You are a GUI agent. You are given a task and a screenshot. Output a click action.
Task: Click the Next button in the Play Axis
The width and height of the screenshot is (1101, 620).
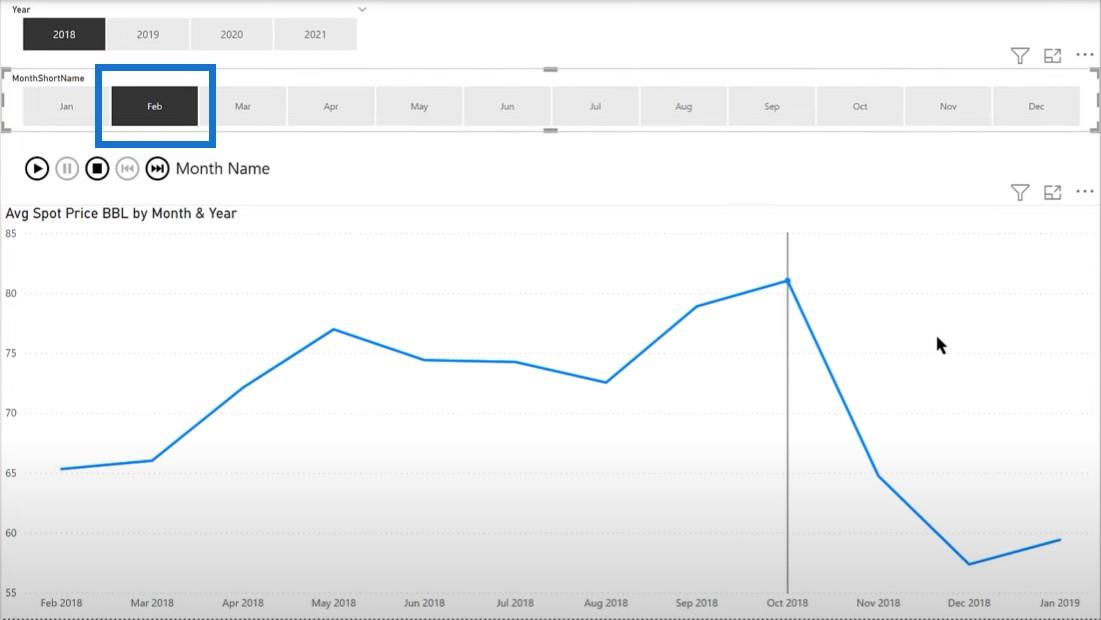pos(157,169)
